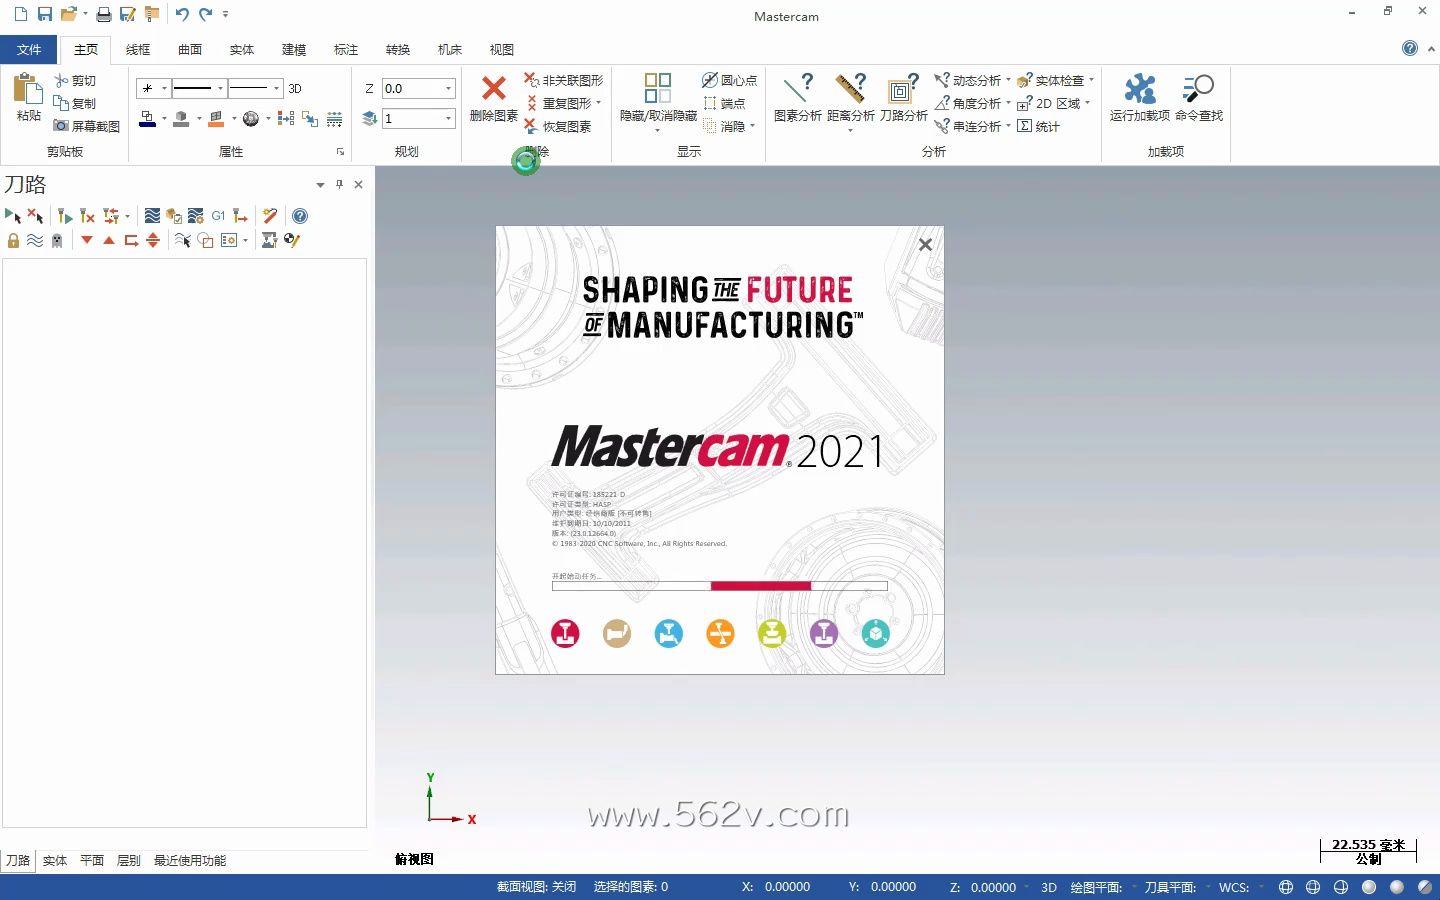Screen dimensions: 1440x900
Task: Click verify selected operations icon
Action: (x=174, y=215)
